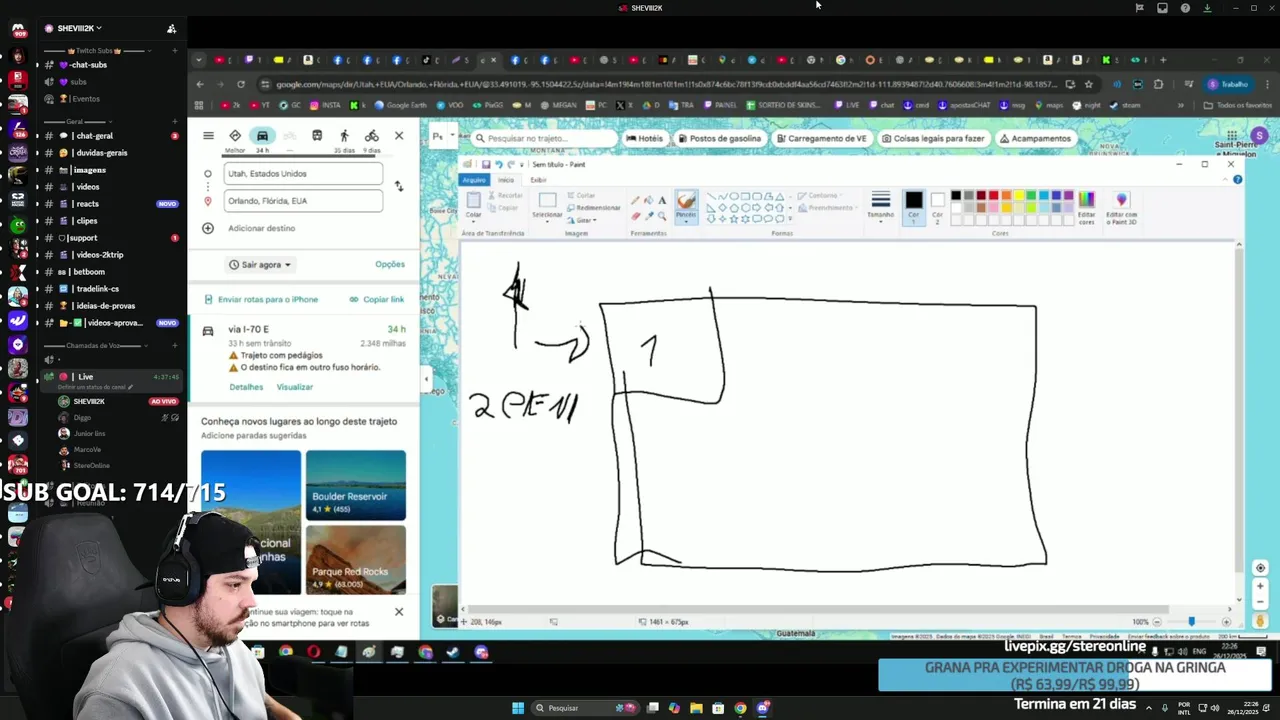Click the Paint Pincéis brush icon
The image size is (1280, 720).
[686, 201]
